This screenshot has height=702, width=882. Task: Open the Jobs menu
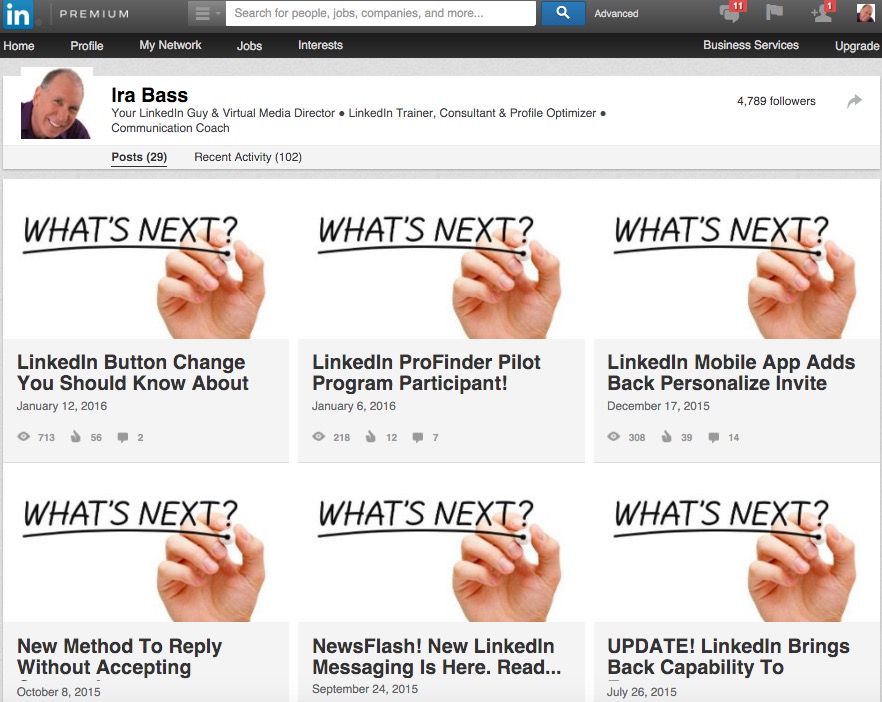249,46
